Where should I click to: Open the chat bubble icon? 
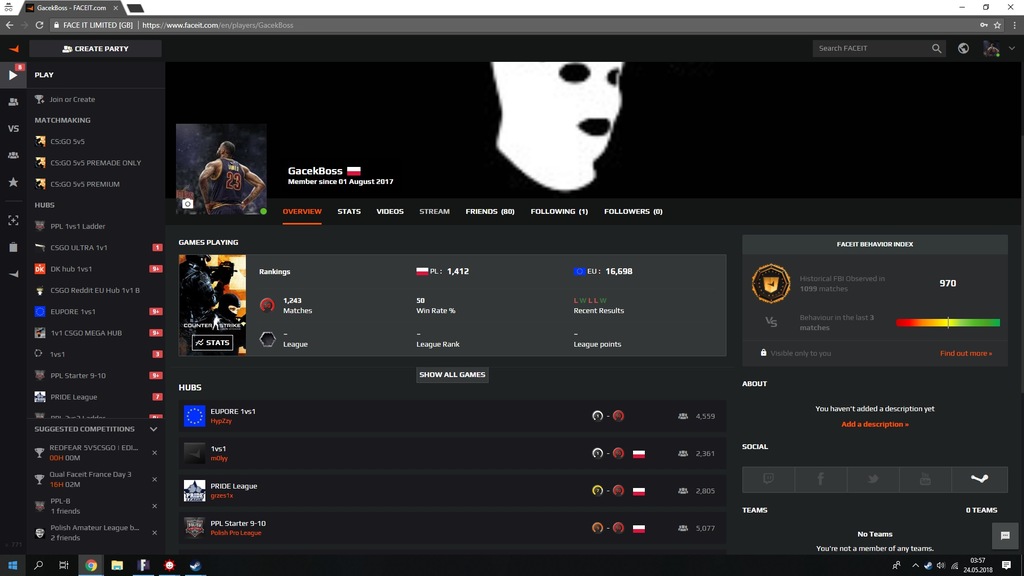point(1005,536)
